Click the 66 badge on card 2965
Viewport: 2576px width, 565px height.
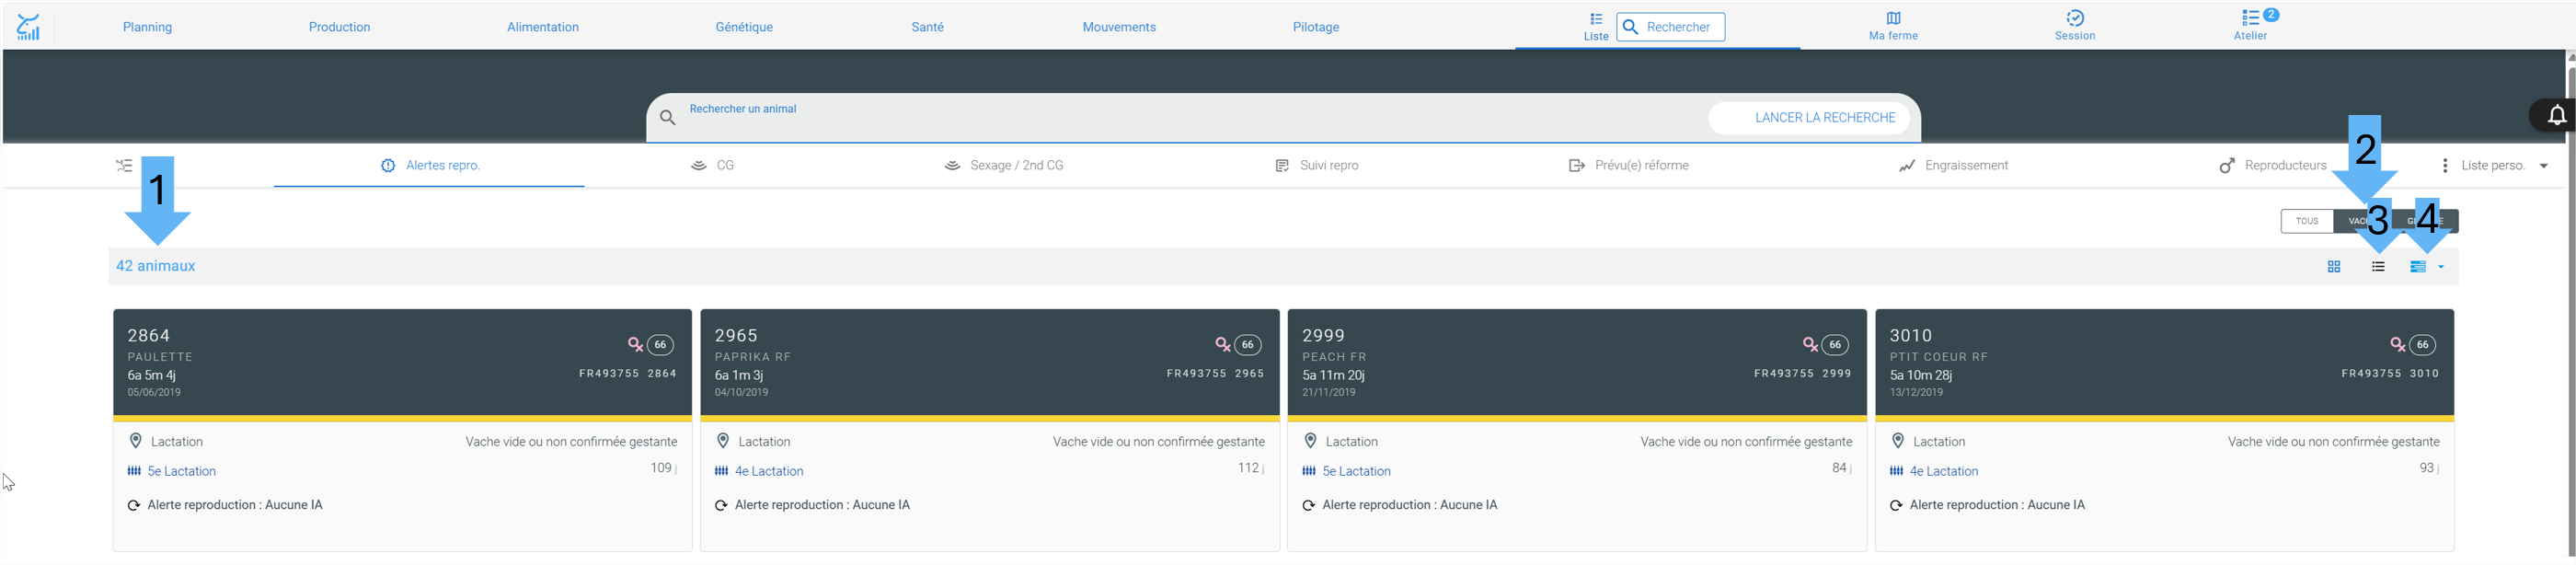(x=1247, y=345)
